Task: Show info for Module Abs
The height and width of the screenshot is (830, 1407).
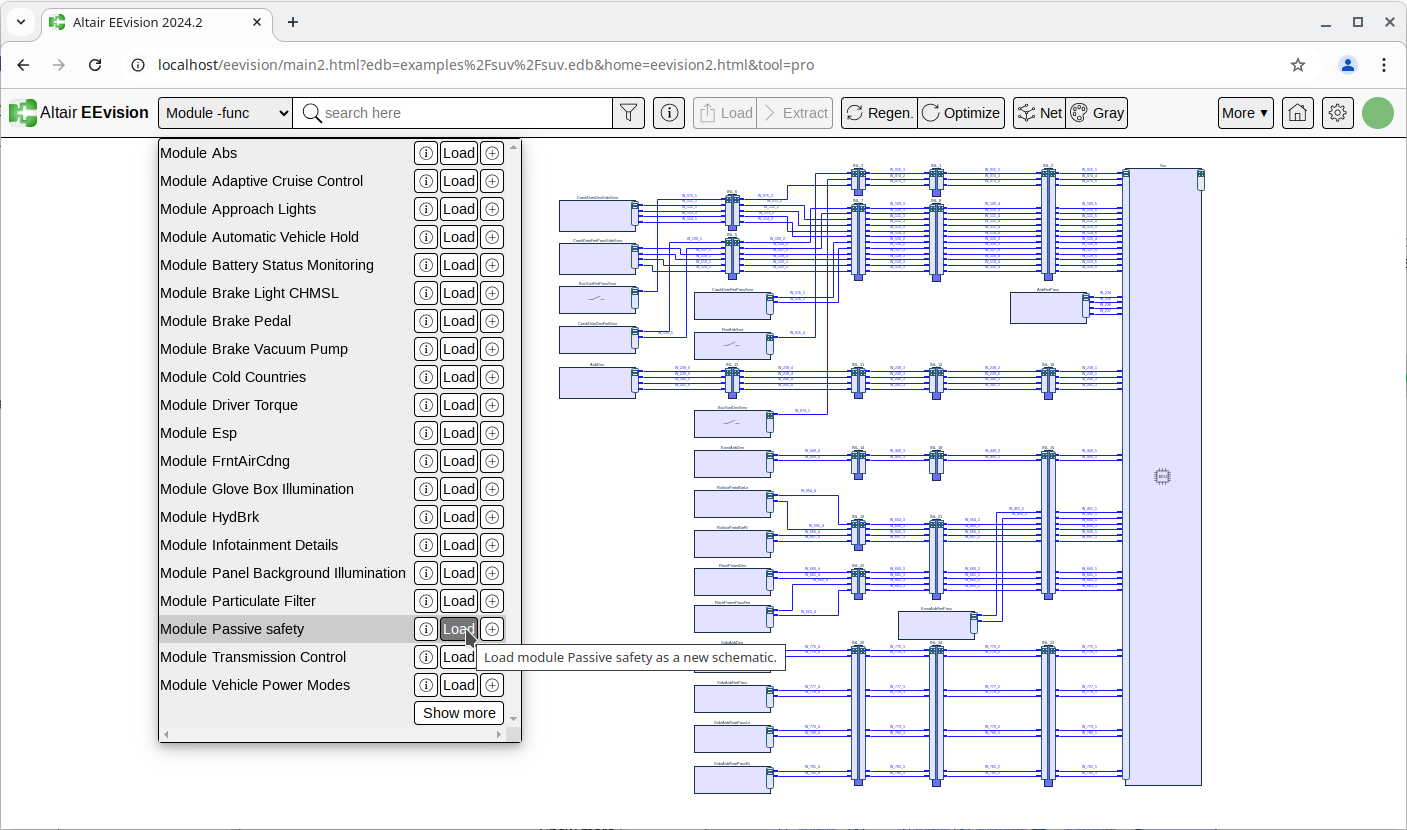Action: click(426, 153)
